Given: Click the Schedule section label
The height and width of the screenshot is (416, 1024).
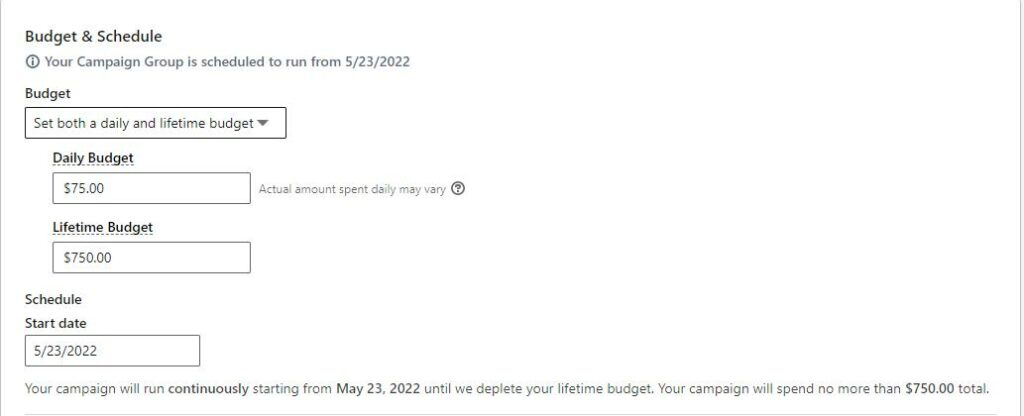Looking at the screenshot, I should click(x=54, y=300).
